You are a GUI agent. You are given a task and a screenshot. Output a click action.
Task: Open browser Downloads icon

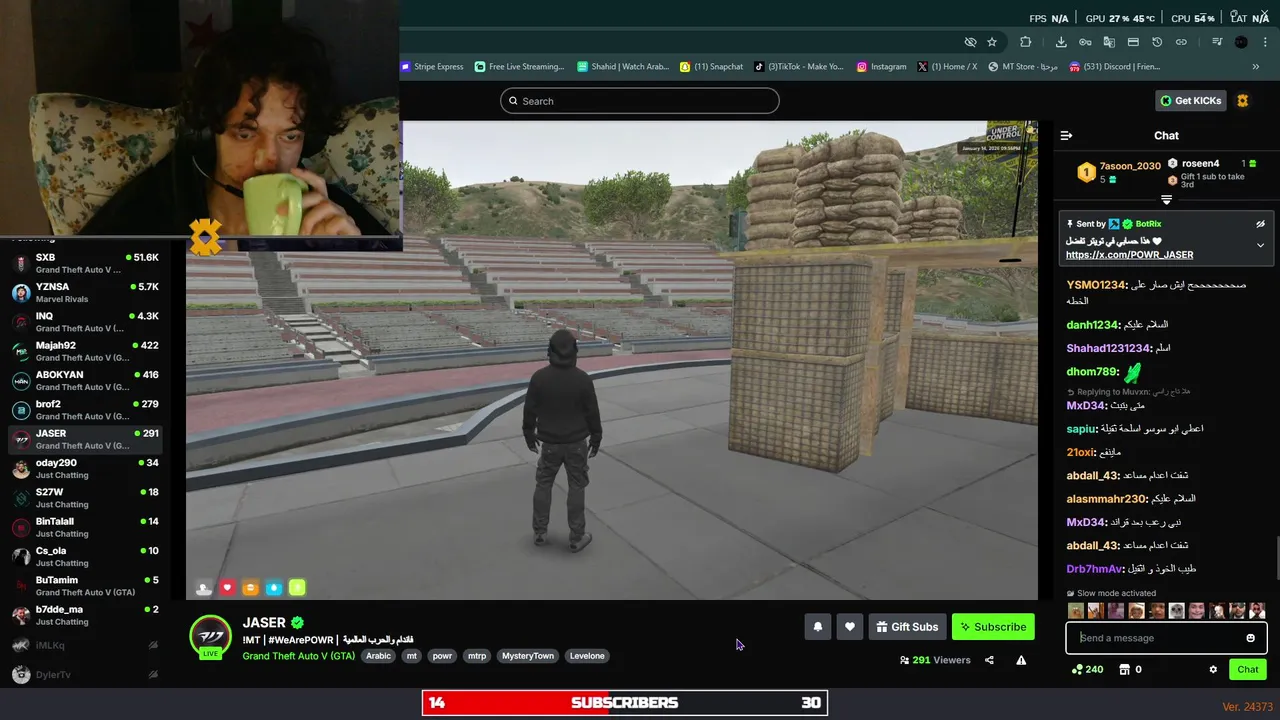[1061, 42]
